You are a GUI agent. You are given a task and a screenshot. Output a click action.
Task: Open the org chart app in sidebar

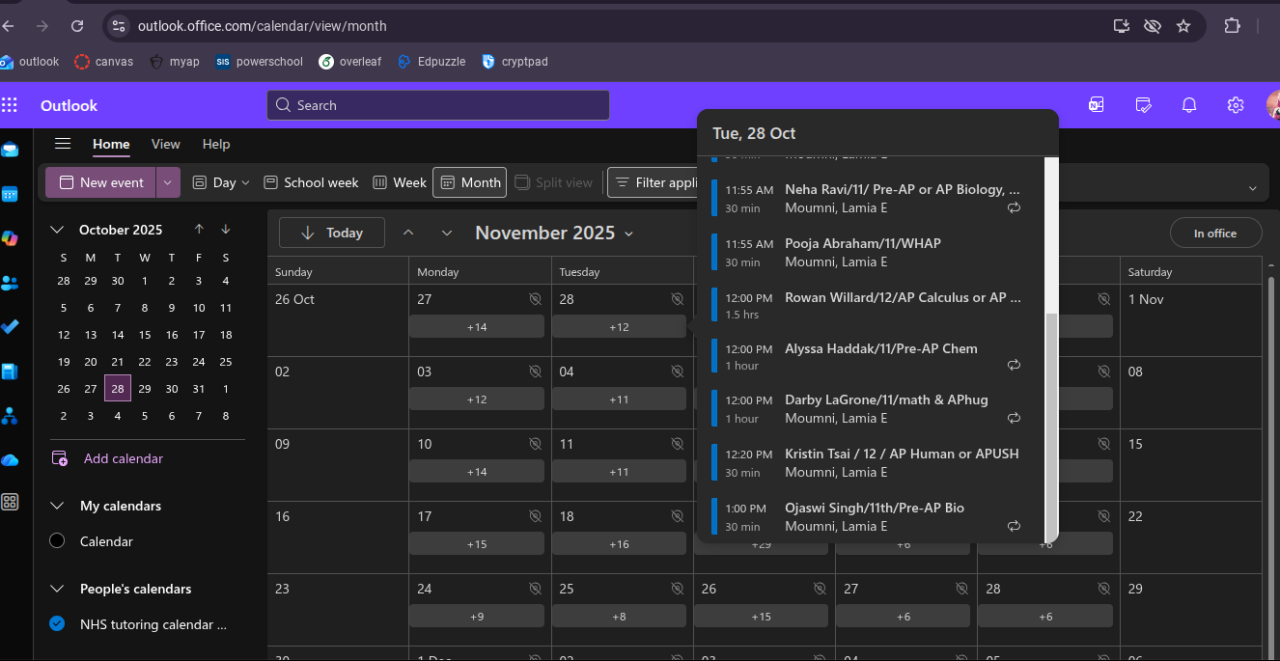tap(10, 415)
